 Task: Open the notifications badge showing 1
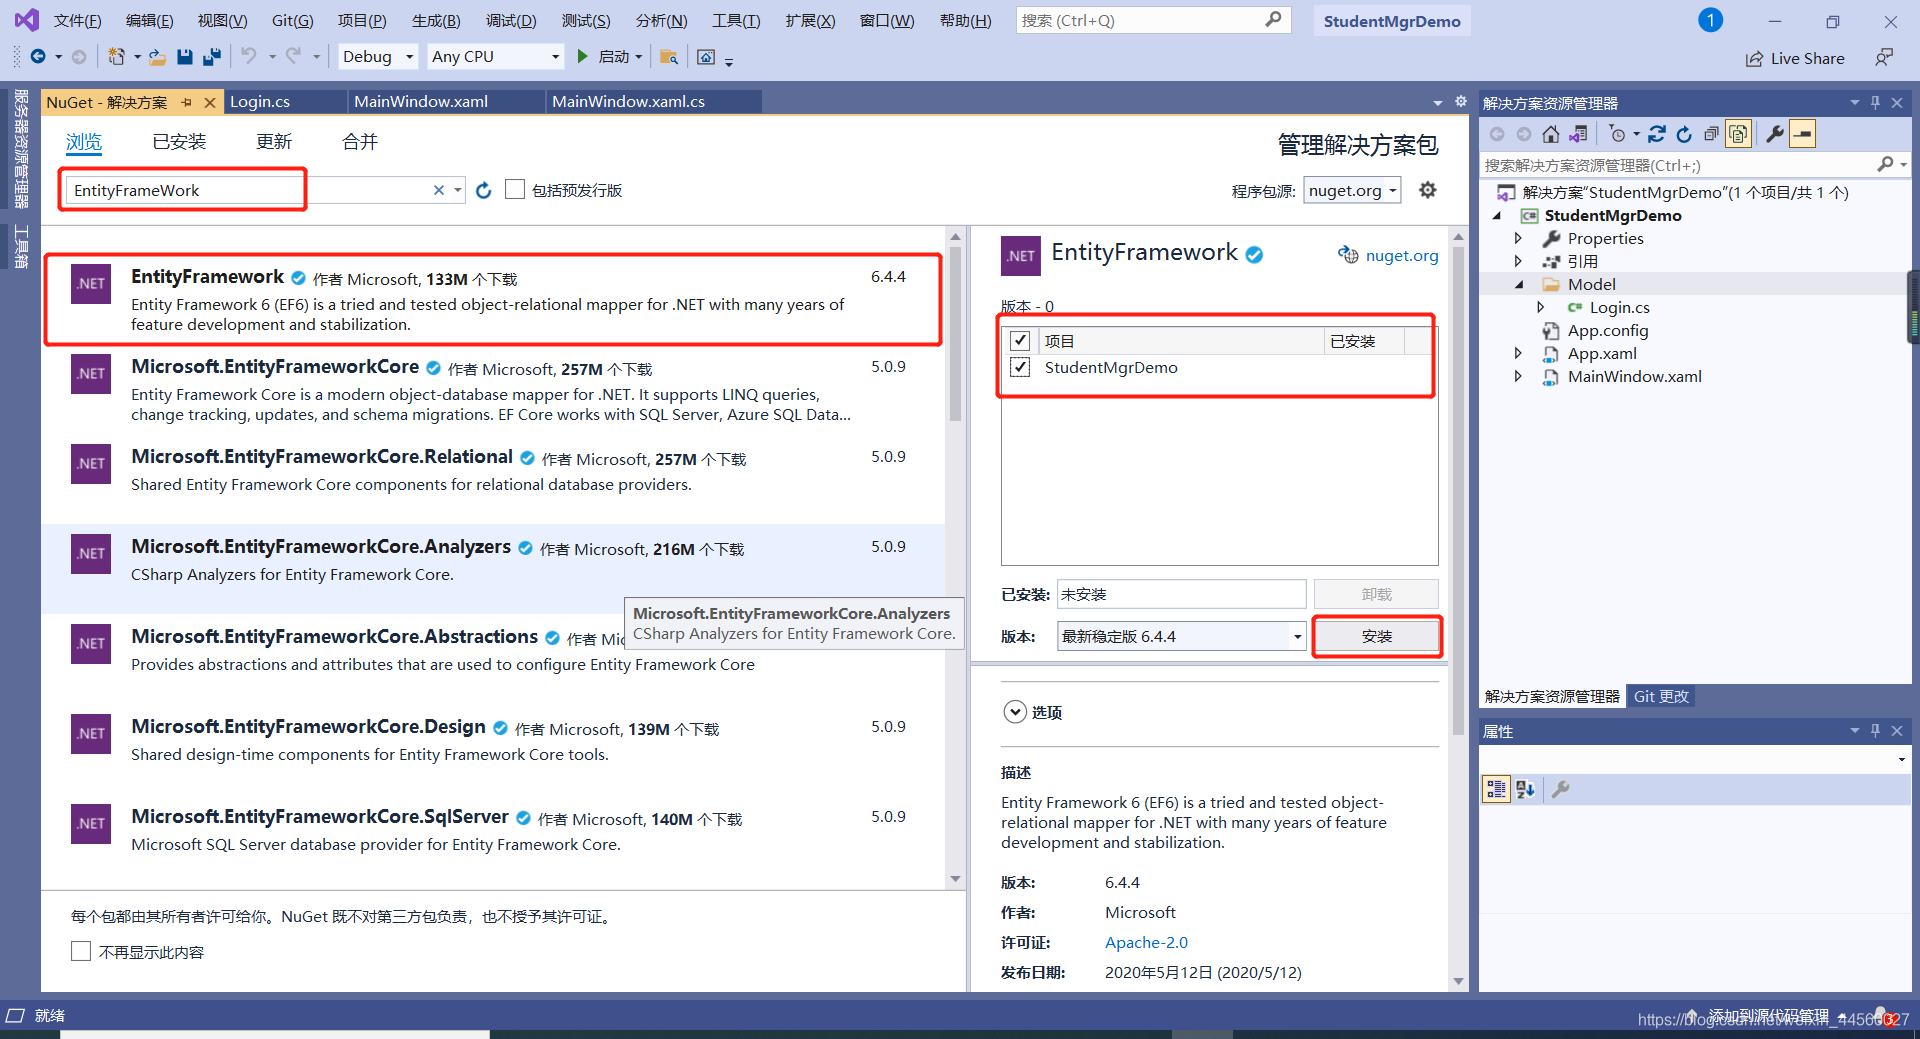tap(1710, 20)
